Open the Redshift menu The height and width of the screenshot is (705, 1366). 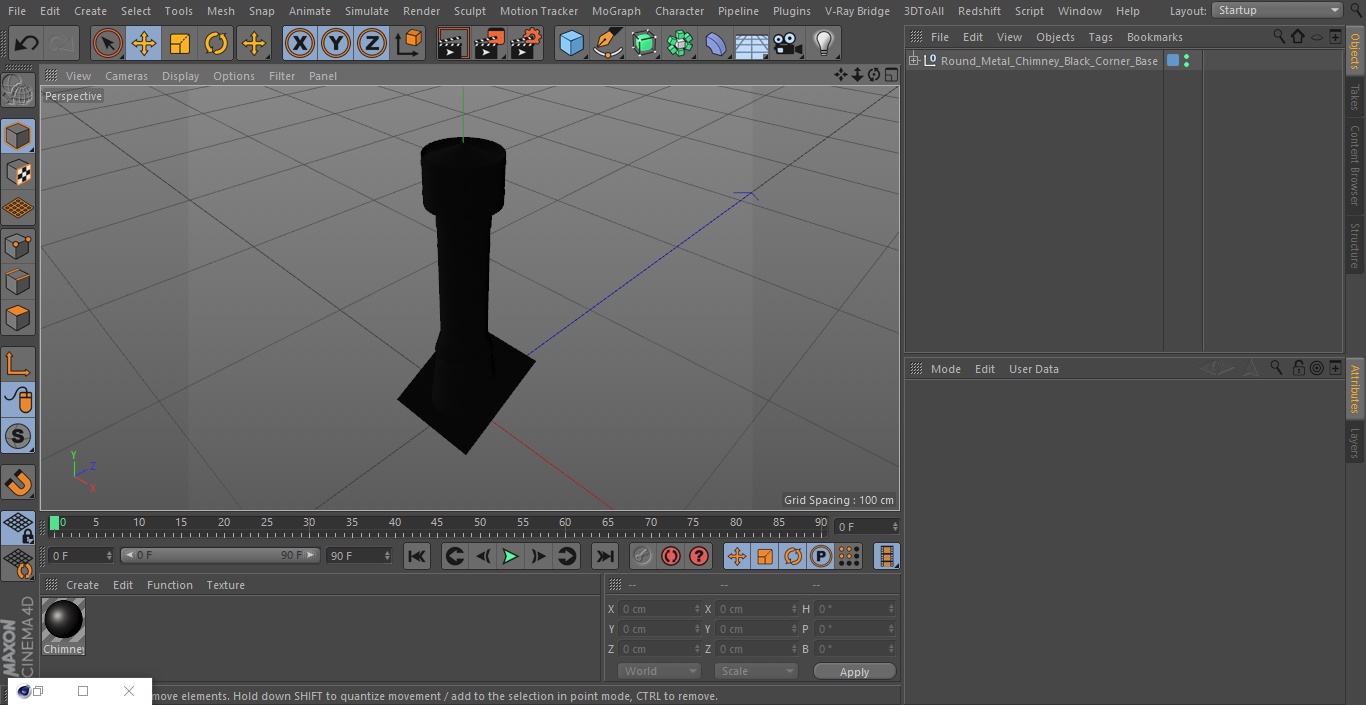point(979,11)
